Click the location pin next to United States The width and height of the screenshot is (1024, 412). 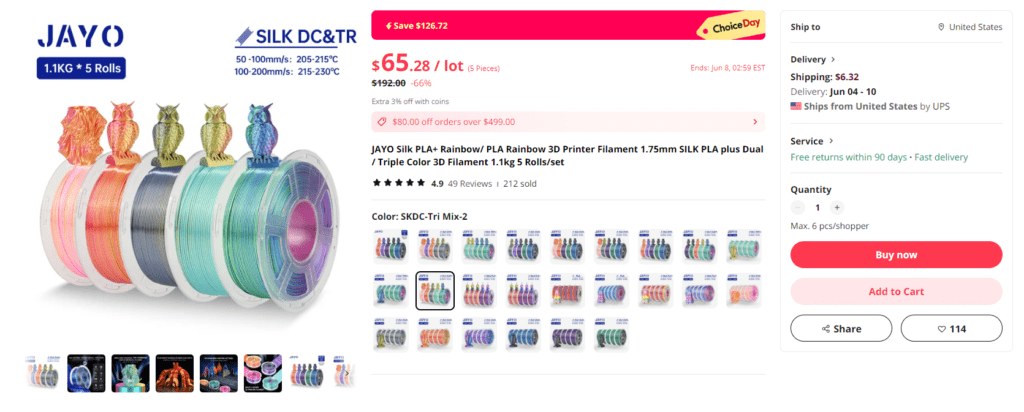pyautogui.click(x=941, y=27)
